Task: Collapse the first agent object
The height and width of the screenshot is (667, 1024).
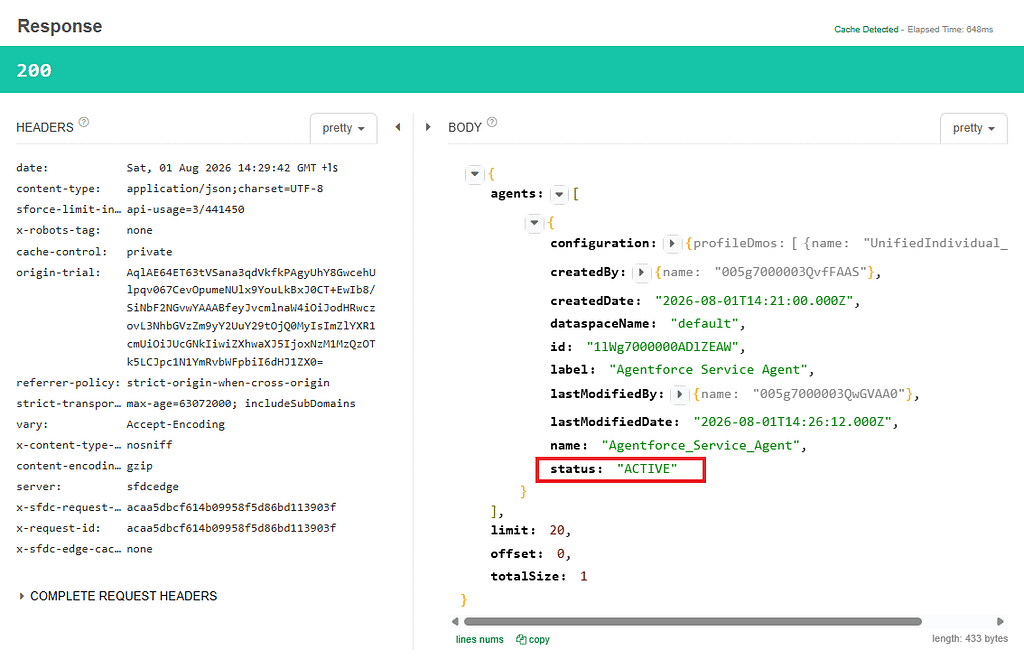Action: pos(534,223)
